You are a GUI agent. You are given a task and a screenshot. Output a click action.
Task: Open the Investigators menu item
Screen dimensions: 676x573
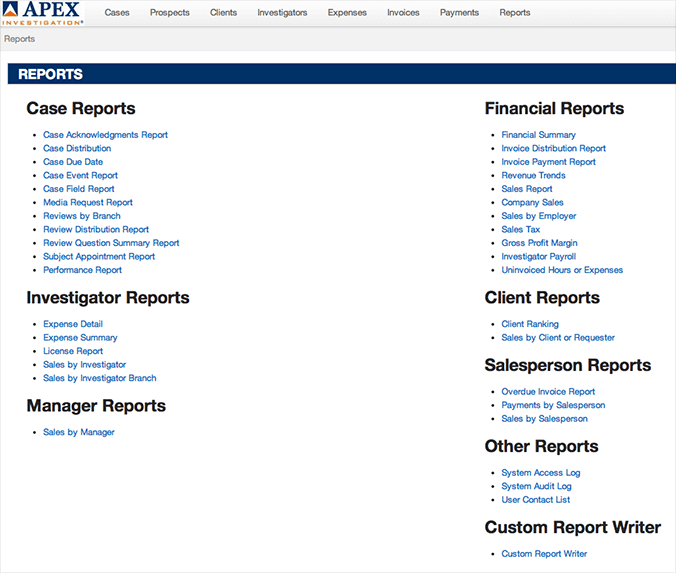coord(282,13)
